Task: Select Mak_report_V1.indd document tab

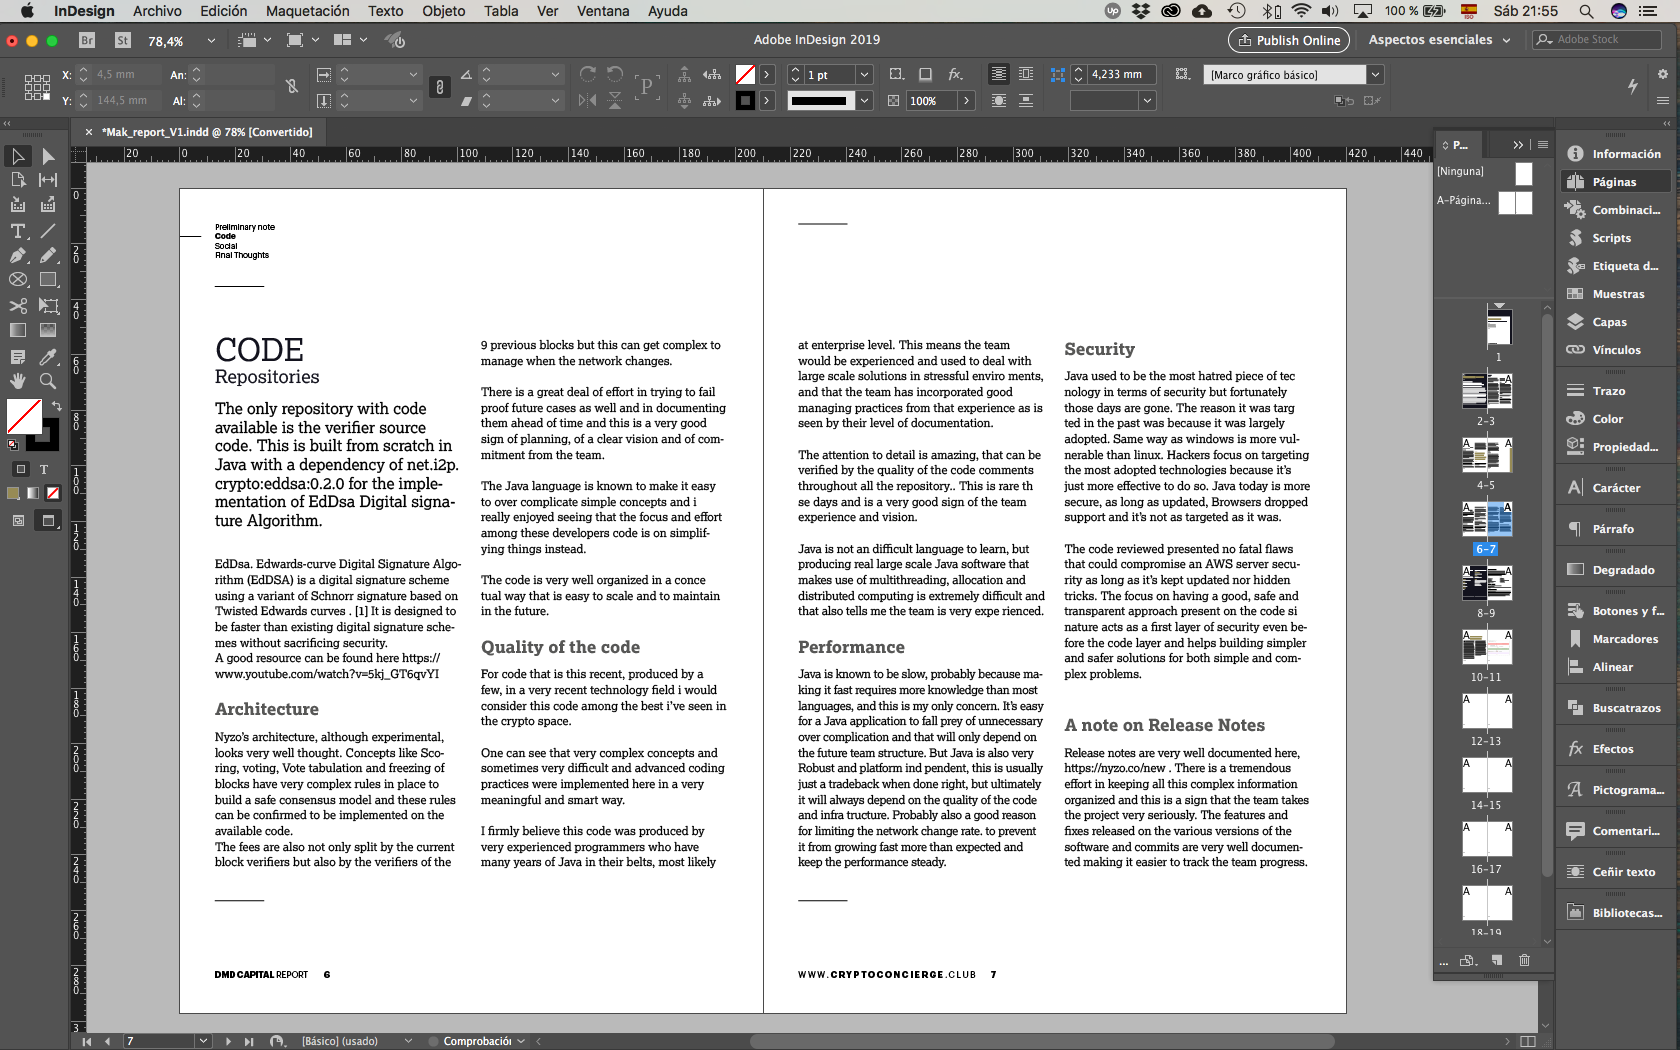Action: 207,132
